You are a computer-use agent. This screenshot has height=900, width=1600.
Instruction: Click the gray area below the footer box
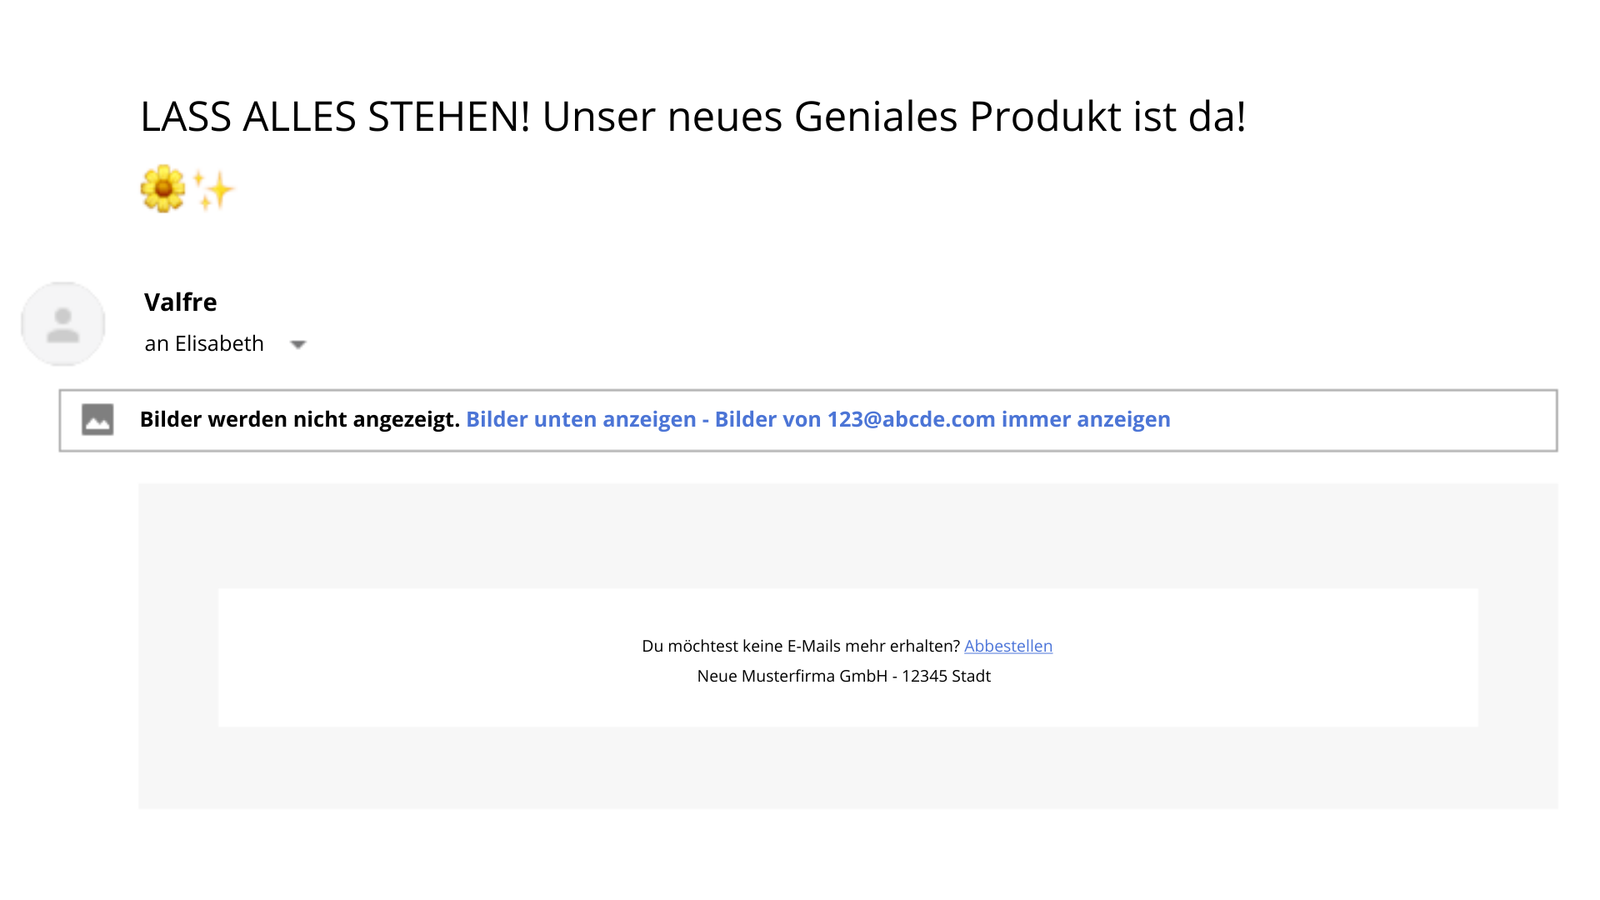click(x=847, y=768)
